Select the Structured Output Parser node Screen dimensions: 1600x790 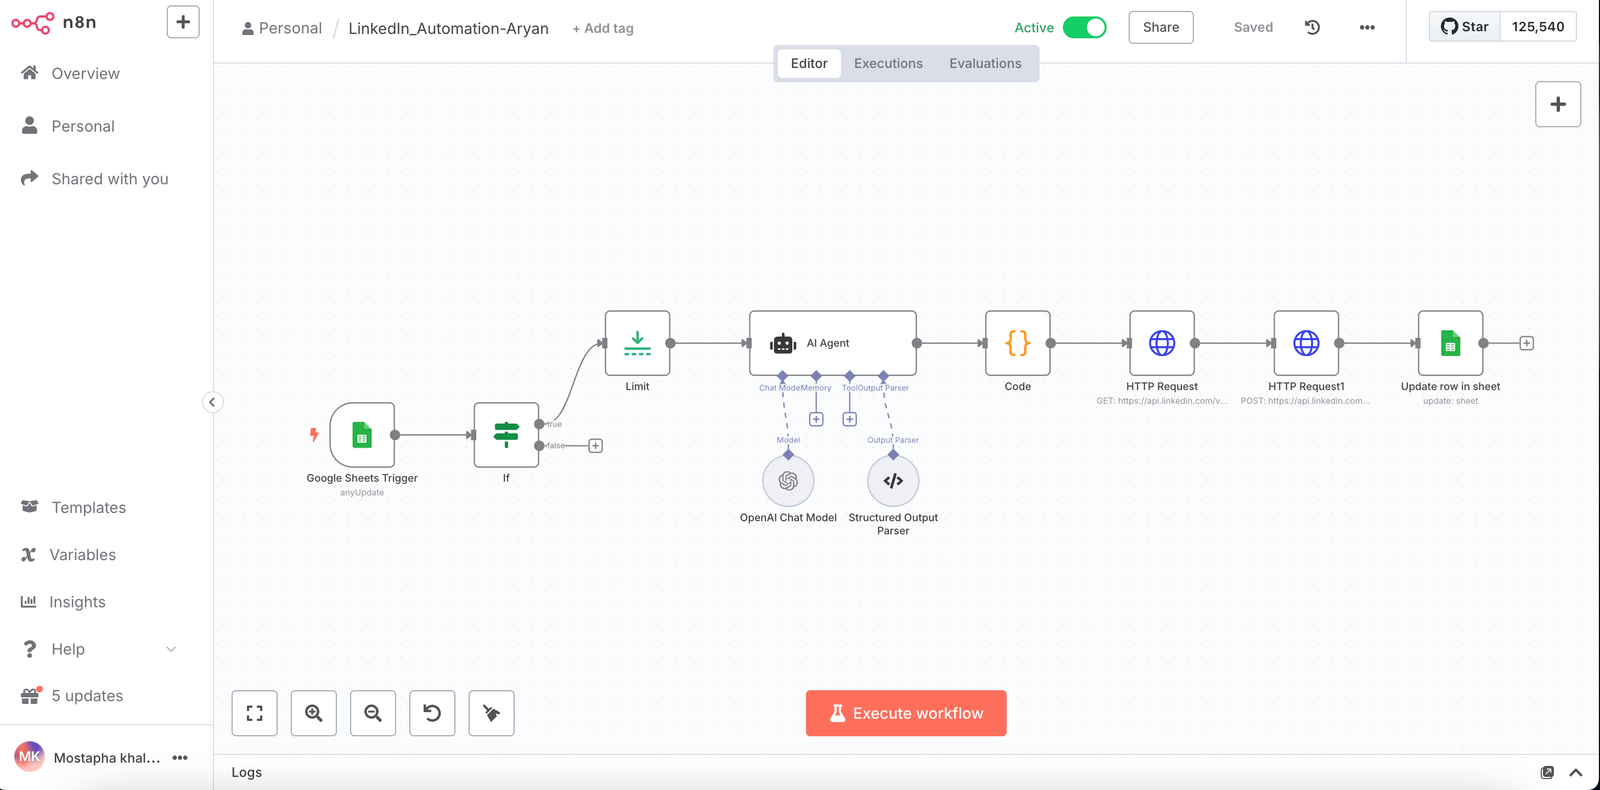coord(893,481)
